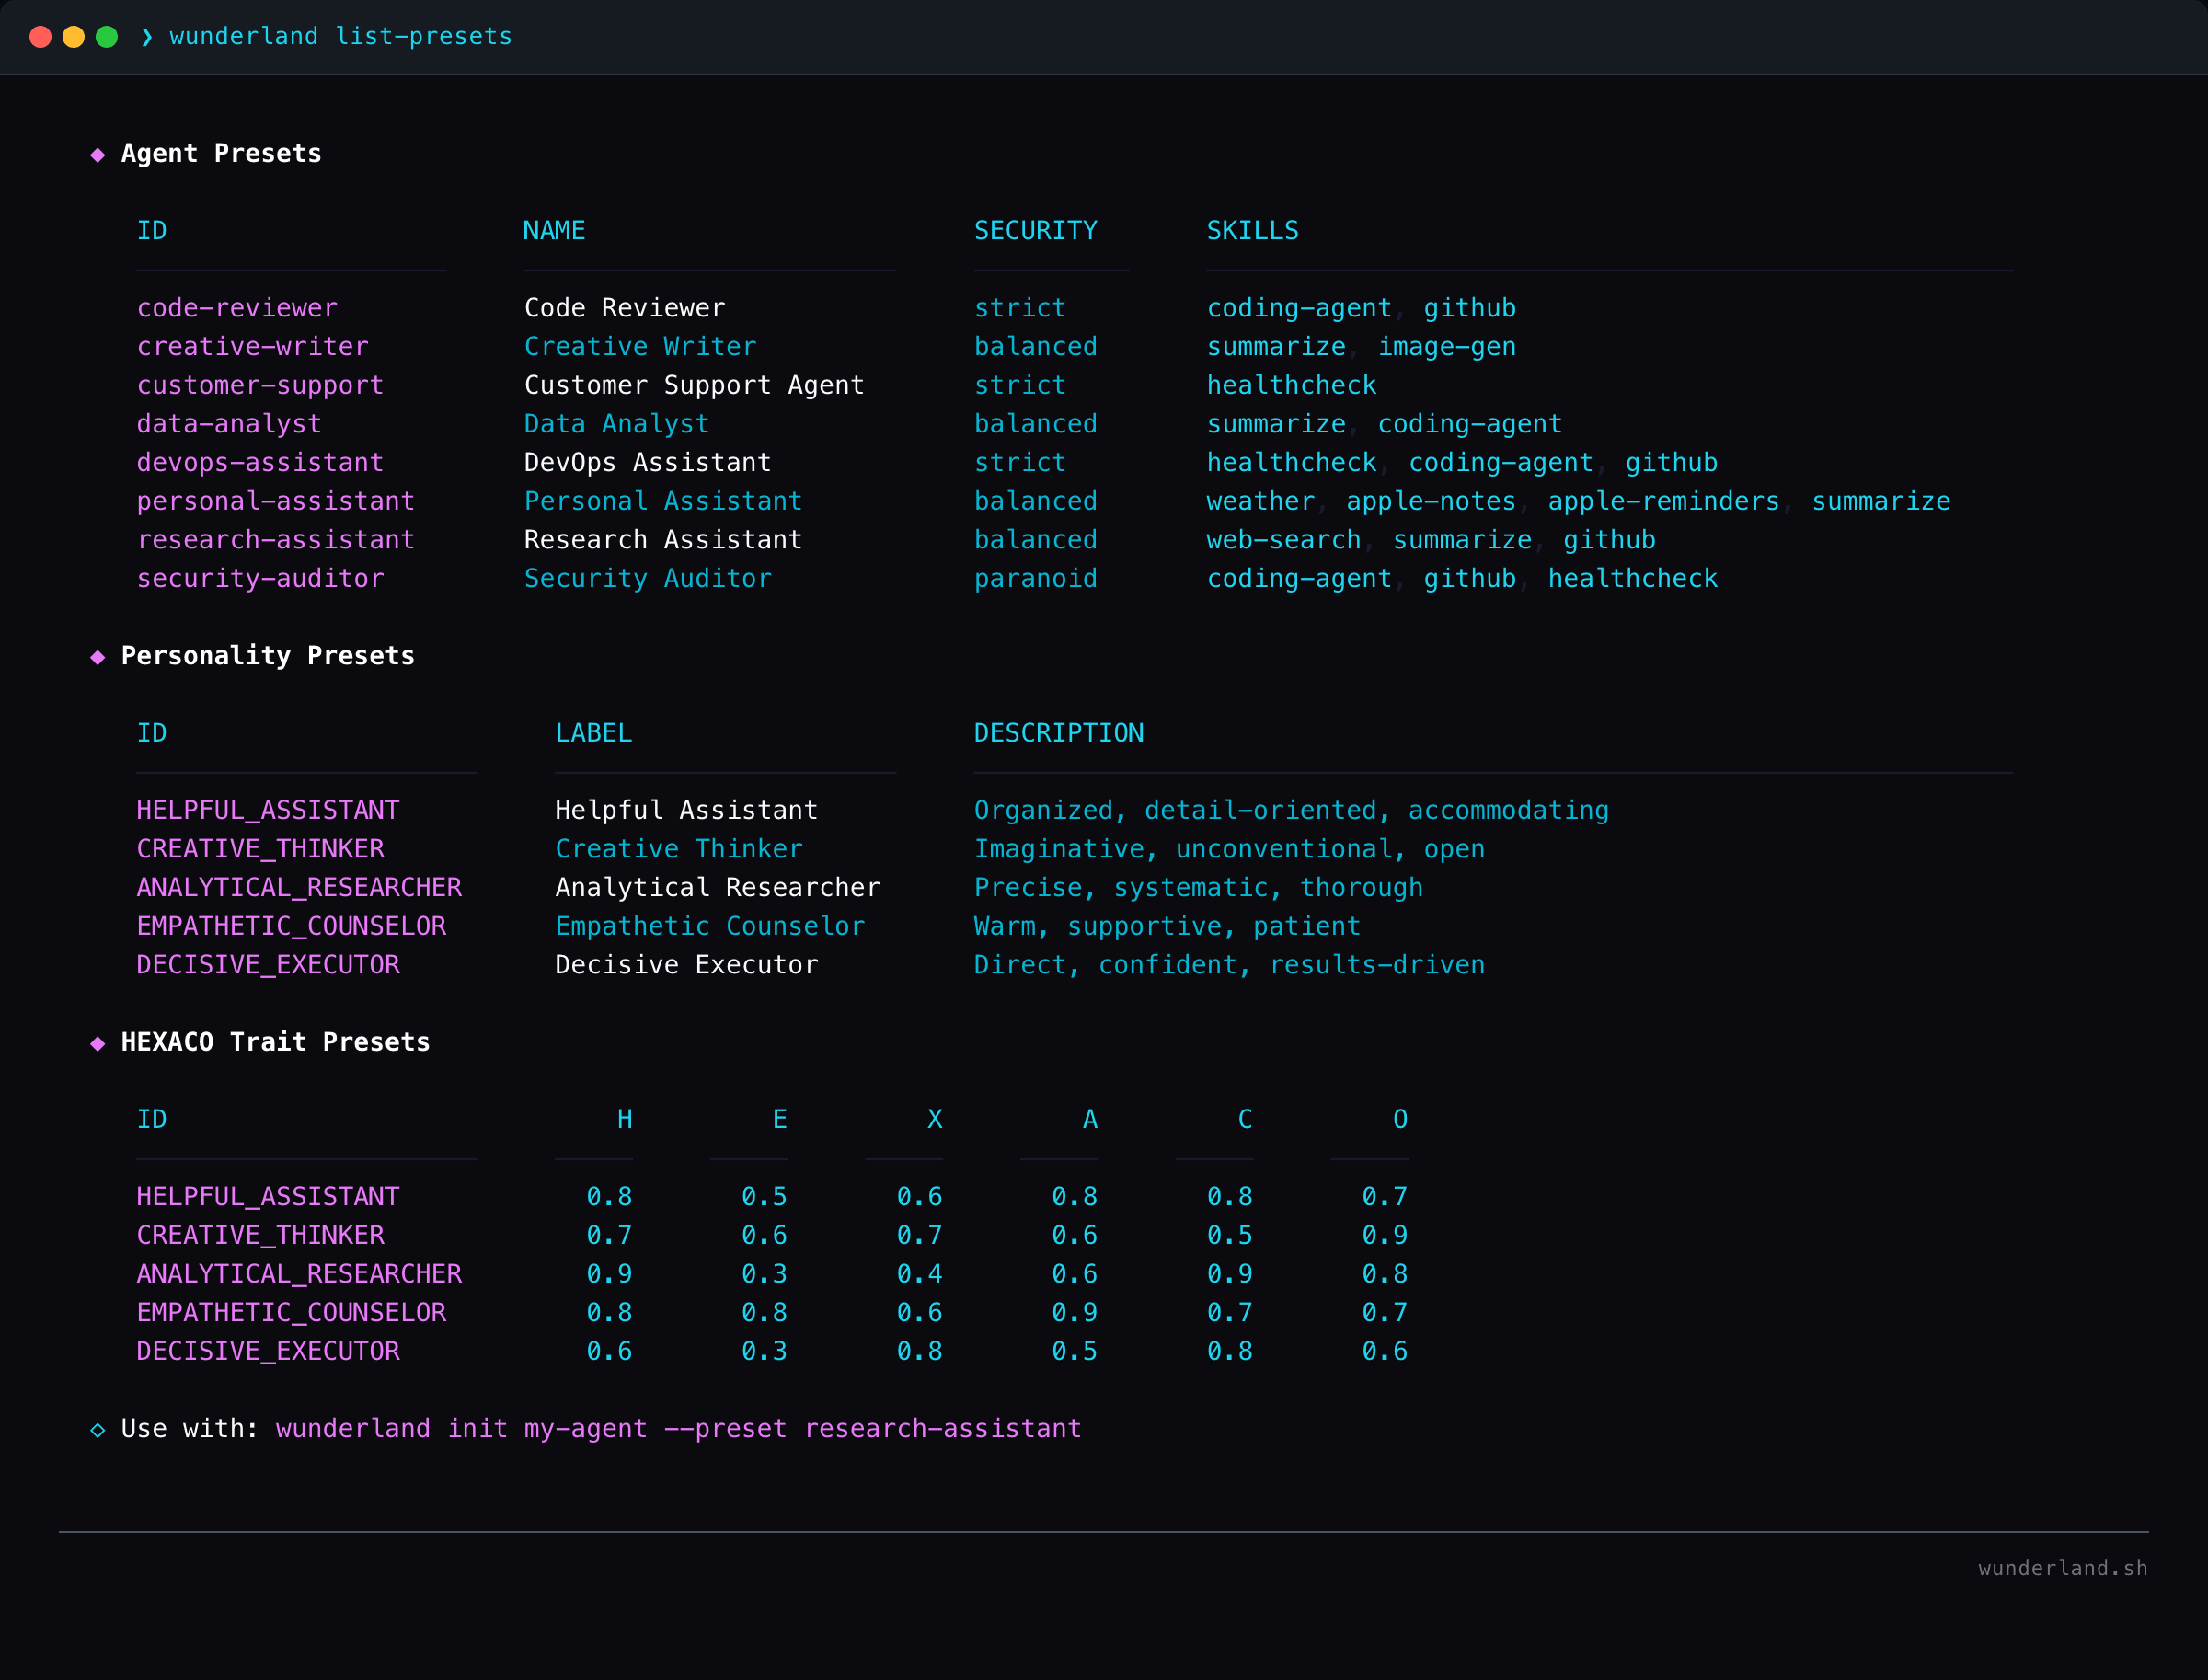This screenshot has height=1680, width=2208.
Task: Select the yellow traffic light button
Action: coord(72,36)
